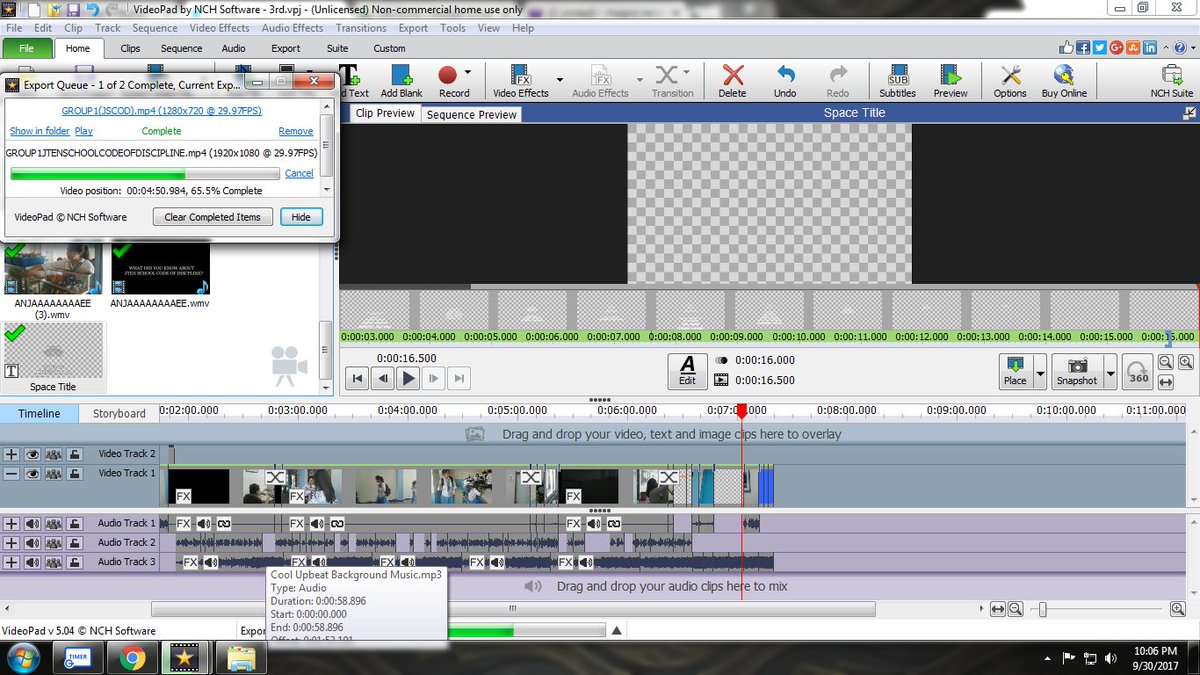Click the timeline zoom slider at the bottom right

pos(1042,609)
